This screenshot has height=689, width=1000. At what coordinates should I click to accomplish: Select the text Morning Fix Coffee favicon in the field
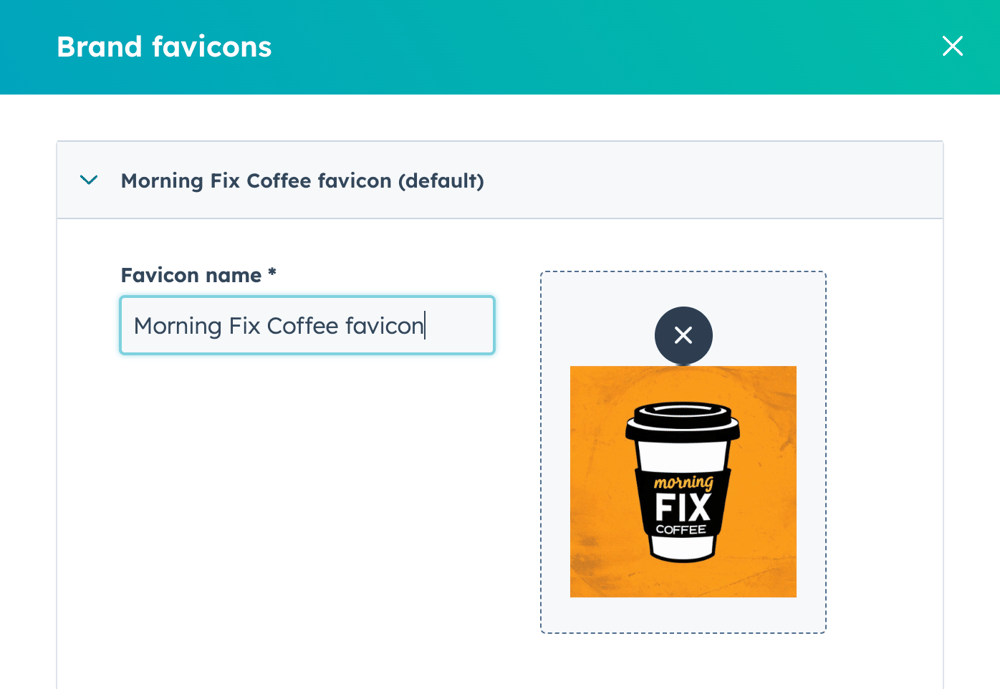[280, 325]
